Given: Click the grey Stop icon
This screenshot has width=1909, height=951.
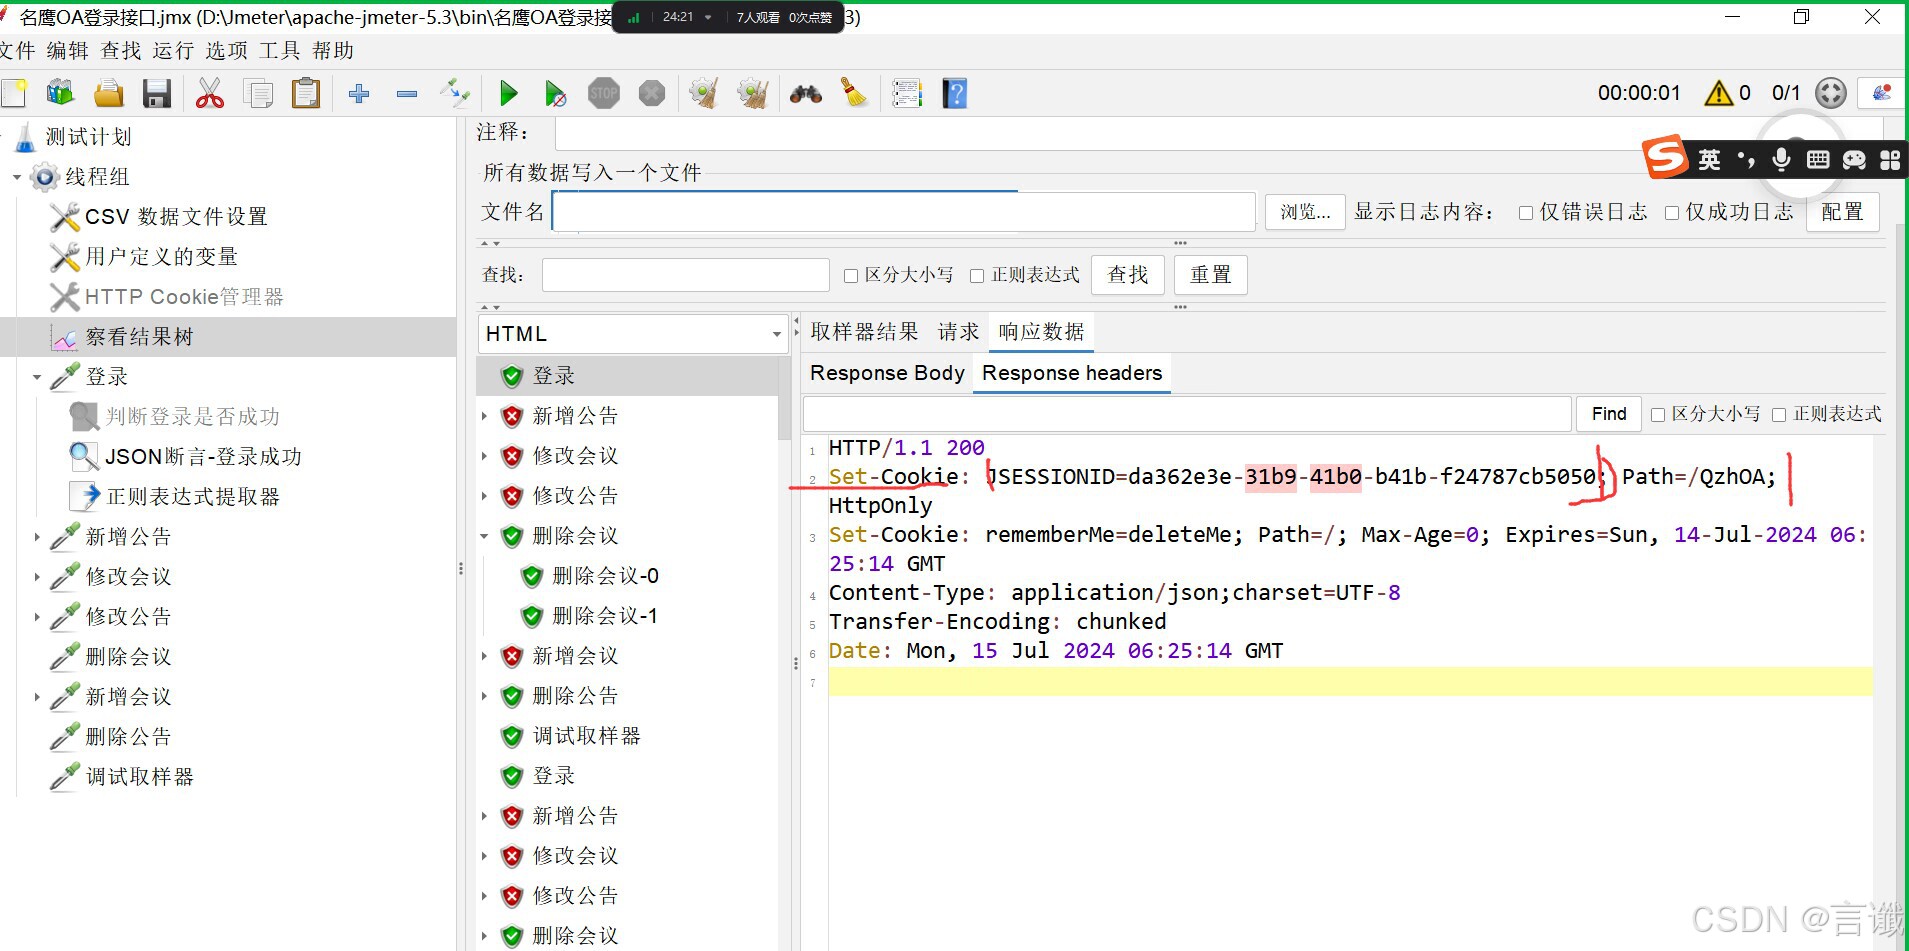Looking at the screenshot, I should tap(604, 94).
